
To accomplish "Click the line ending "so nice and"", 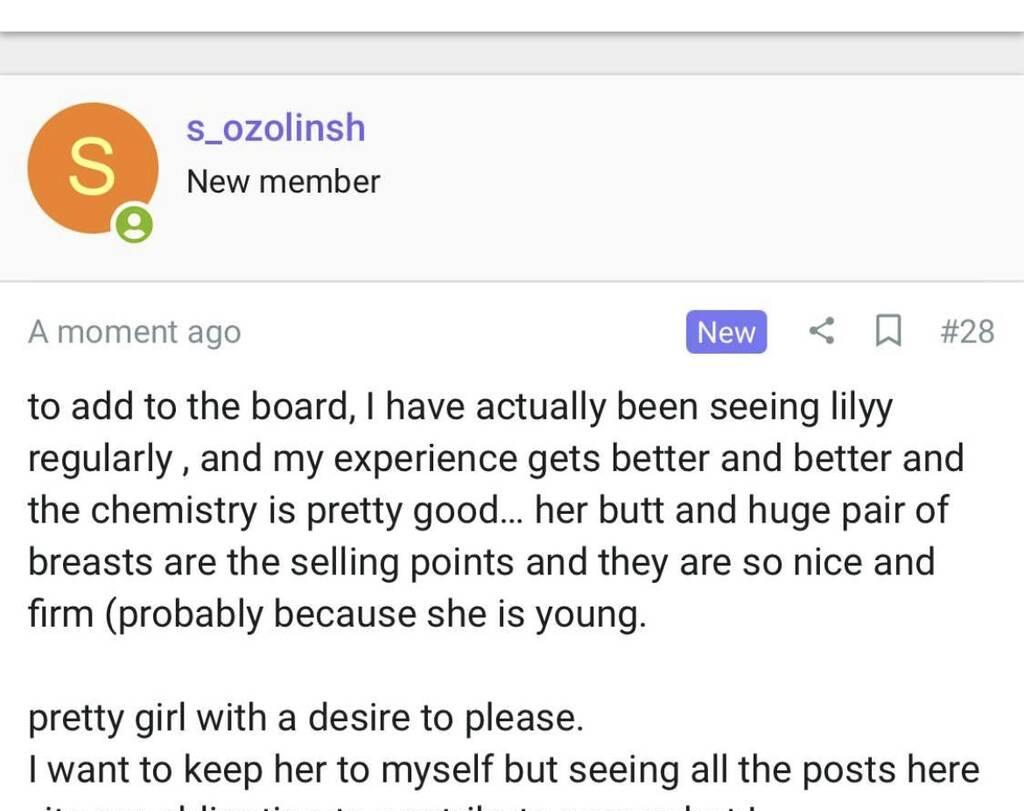I will [x=481, y=562].
